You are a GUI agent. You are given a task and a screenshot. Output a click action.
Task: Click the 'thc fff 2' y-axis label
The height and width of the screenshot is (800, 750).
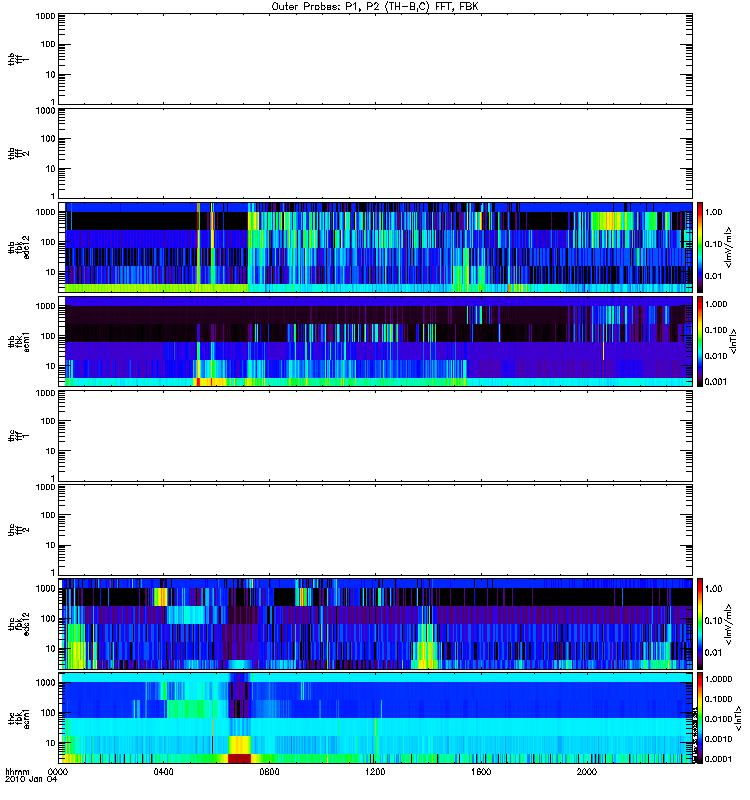19,529
